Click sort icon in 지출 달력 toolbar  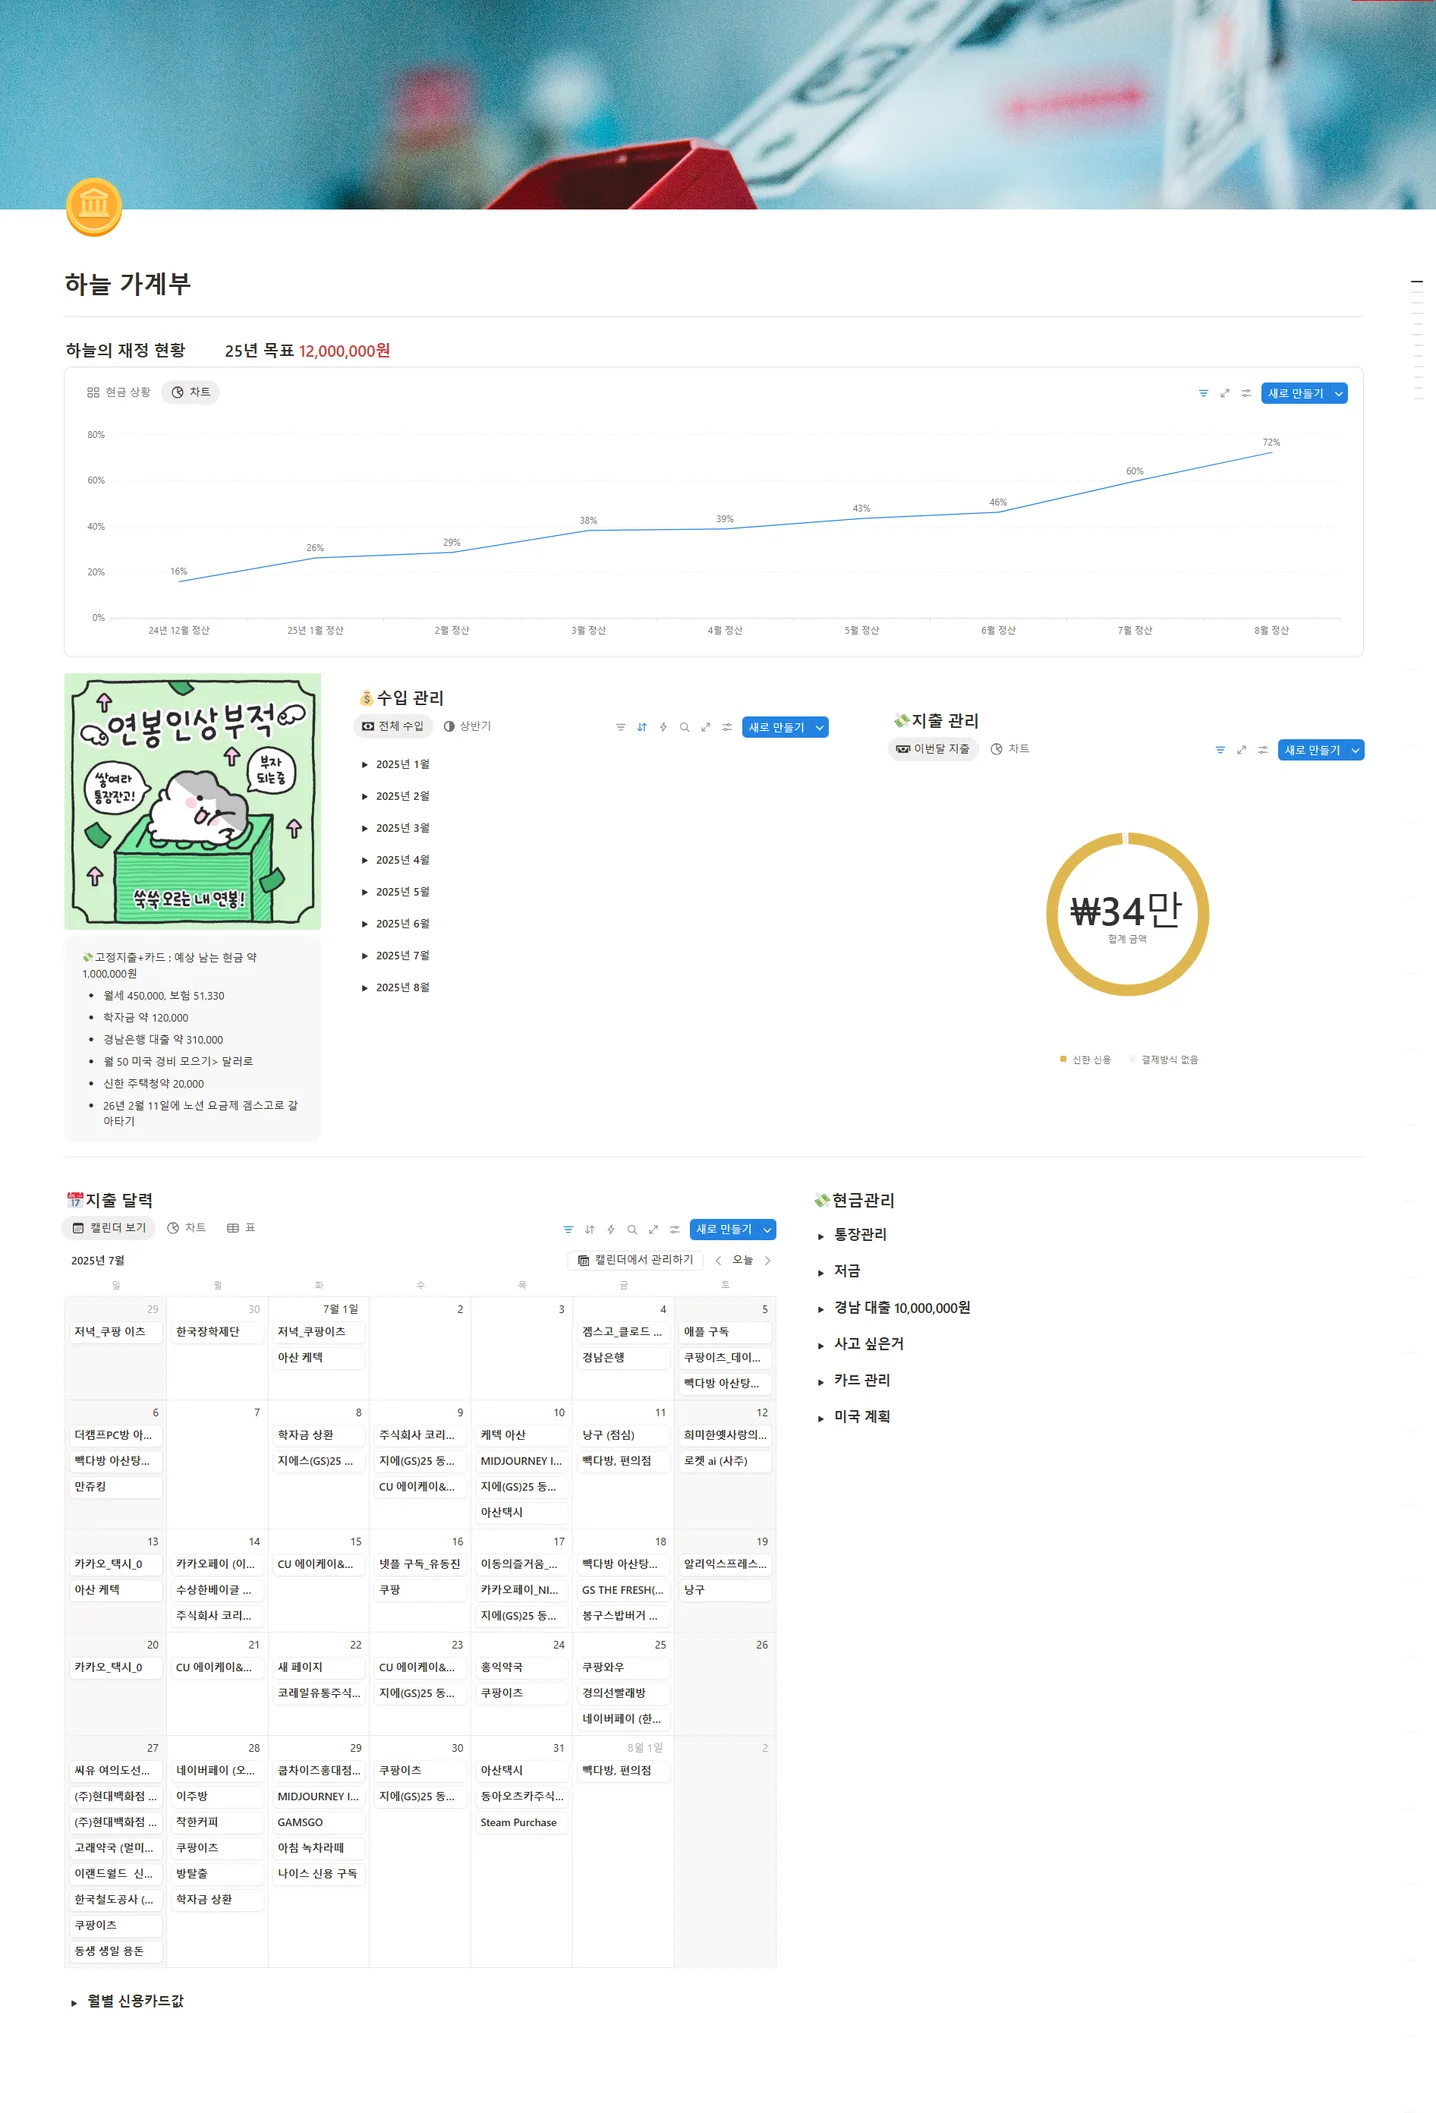click(589, 1230)
